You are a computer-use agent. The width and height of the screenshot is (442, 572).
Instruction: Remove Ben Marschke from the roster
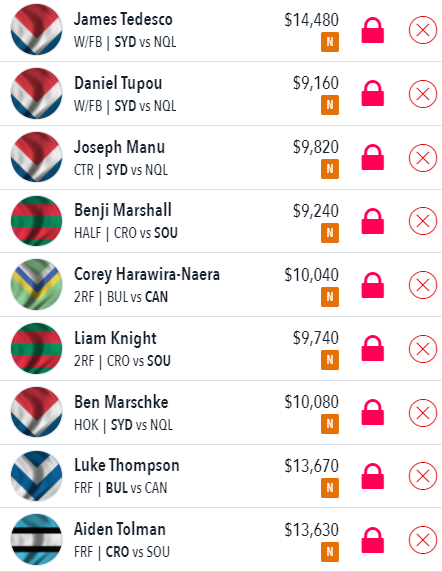point(423,413)
